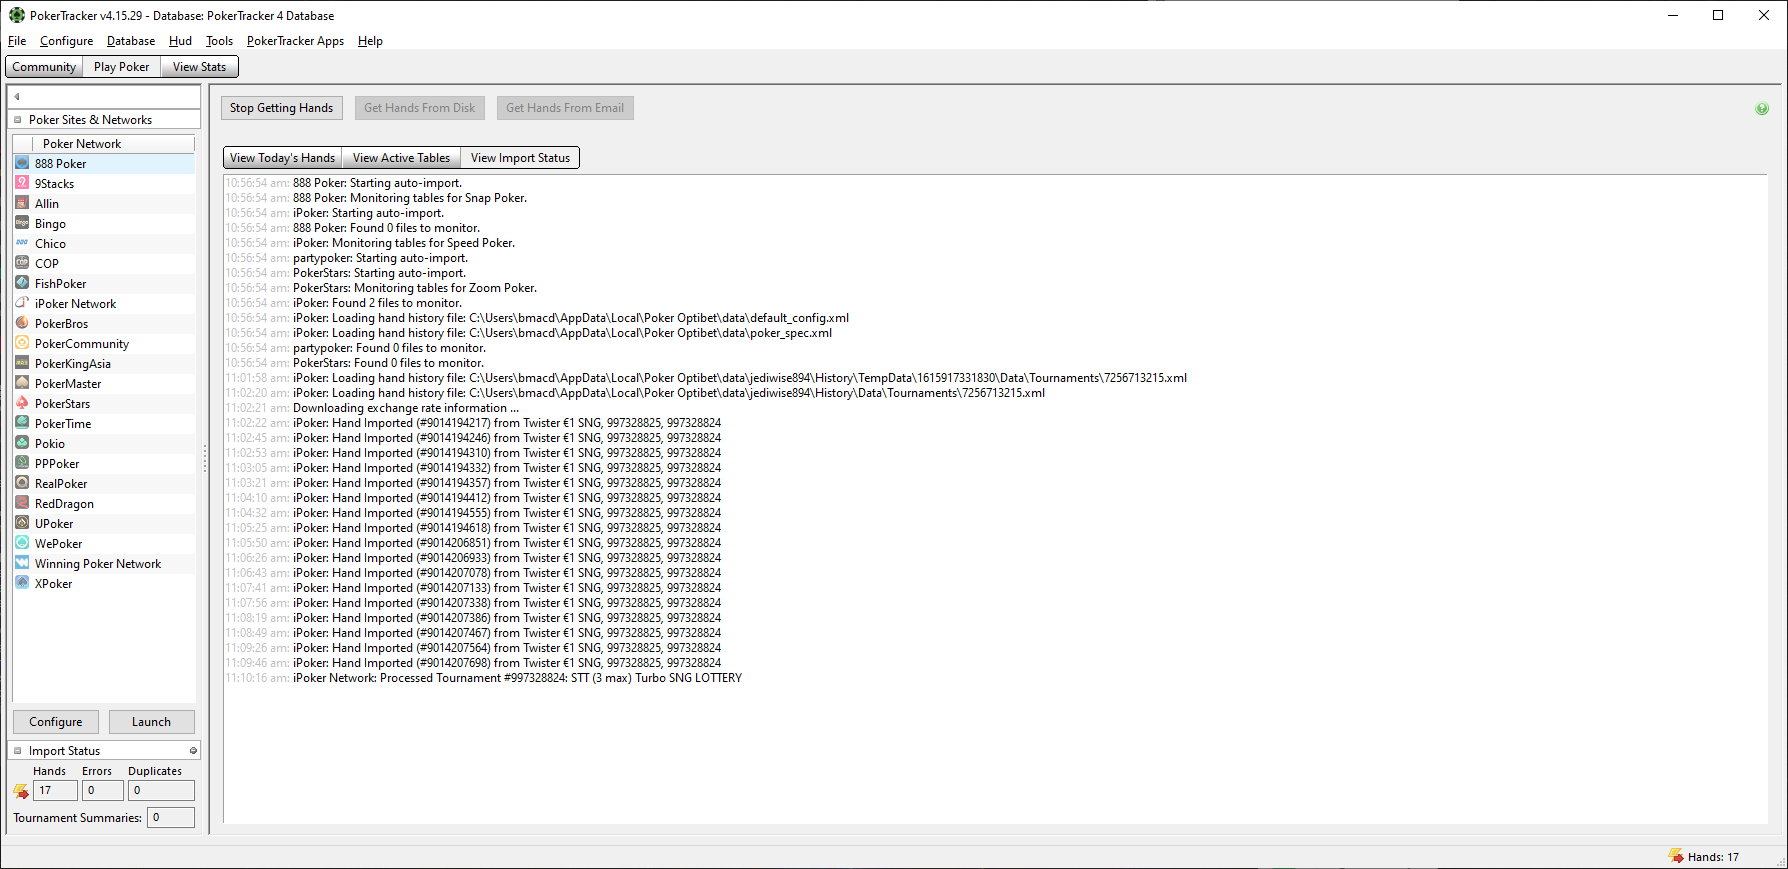
Task: Choose the Bingo network icon
Action: tap(22, 223)
